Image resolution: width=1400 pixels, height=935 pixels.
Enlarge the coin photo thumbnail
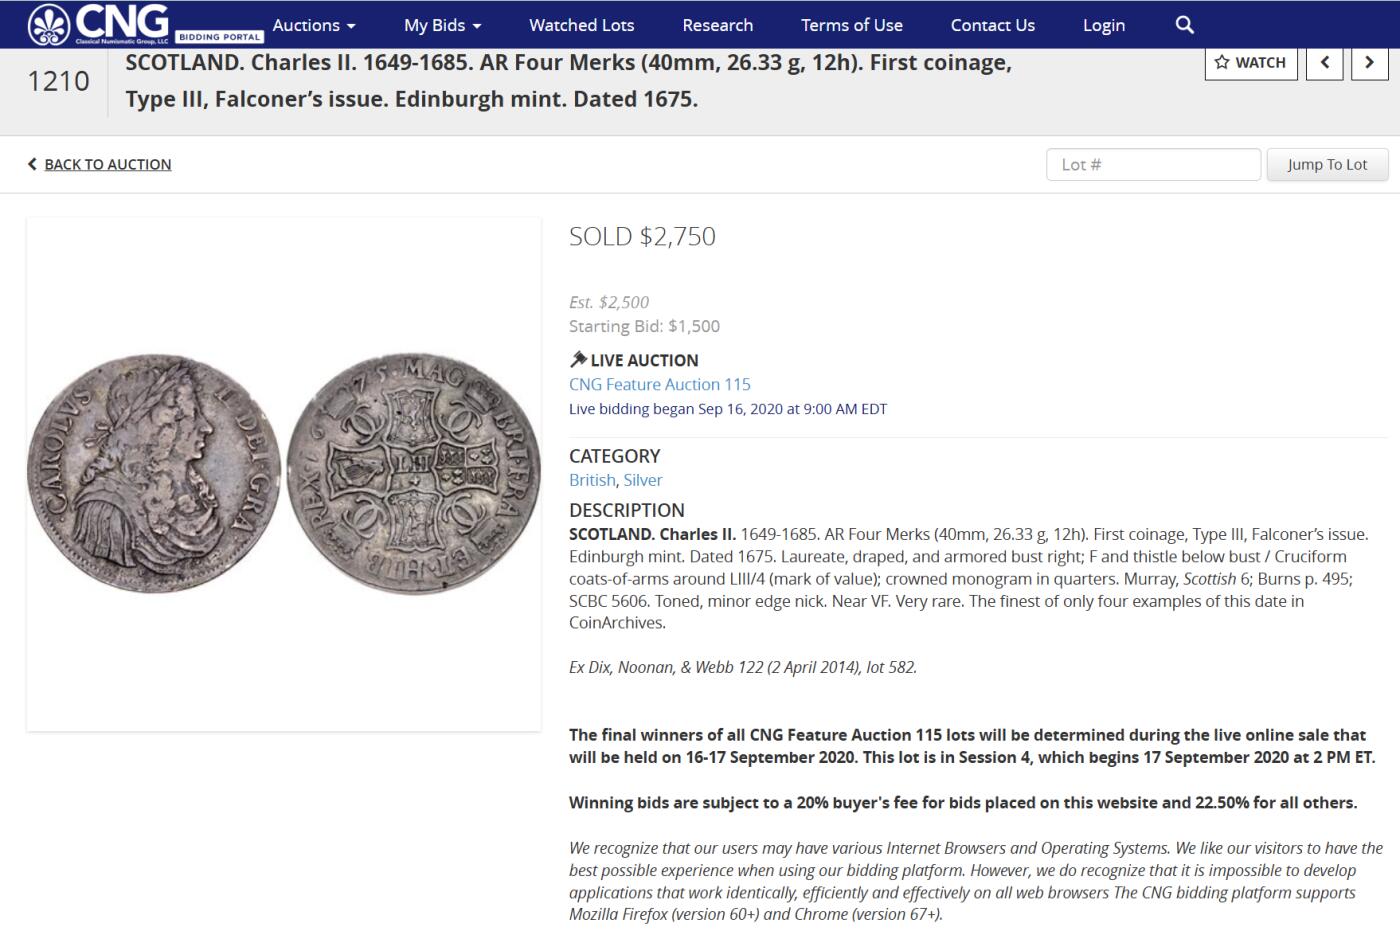[x=284, y=474]
